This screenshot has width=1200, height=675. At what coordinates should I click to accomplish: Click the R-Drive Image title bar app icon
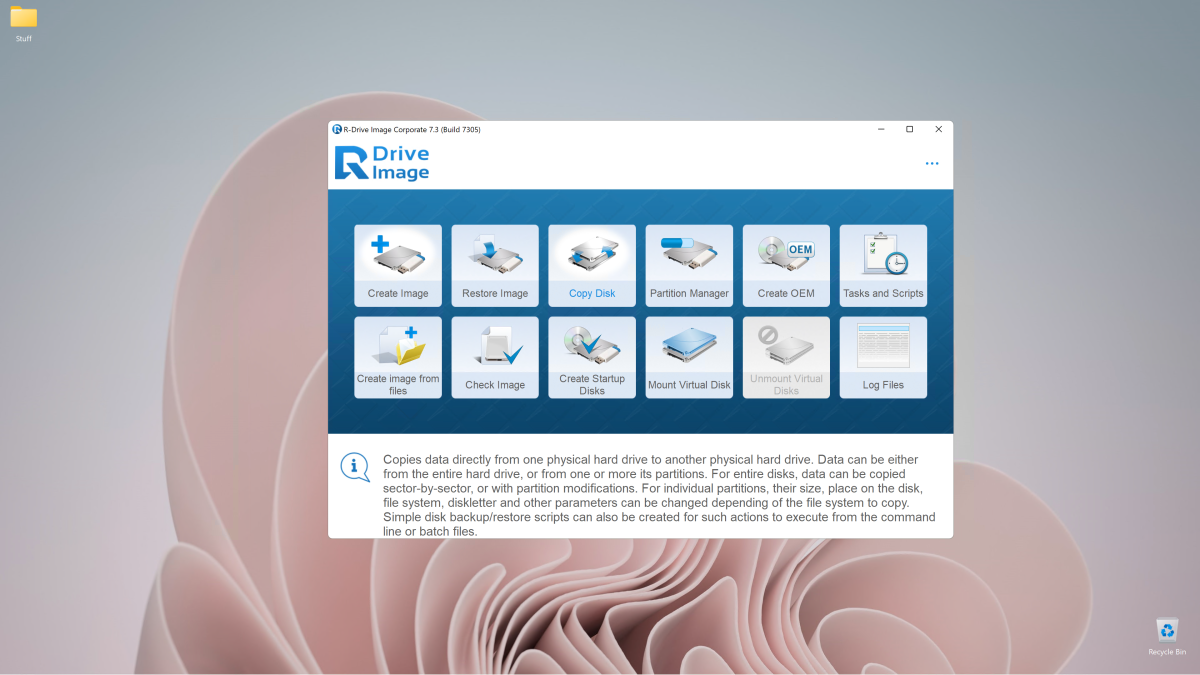337,129
